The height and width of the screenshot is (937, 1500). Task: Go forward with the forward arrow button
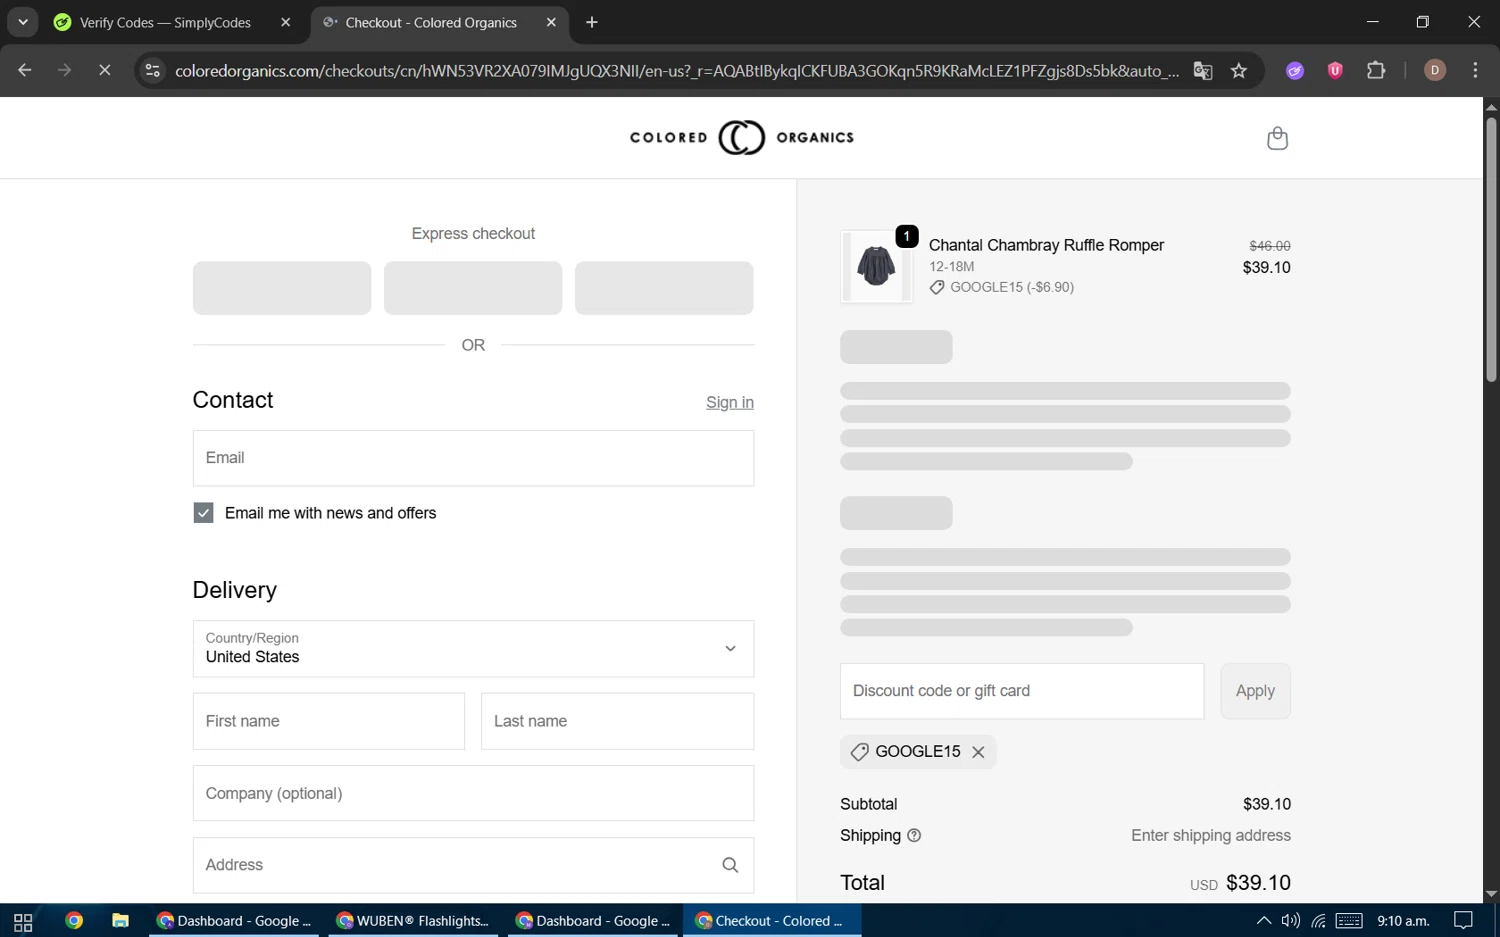point(64,70)
